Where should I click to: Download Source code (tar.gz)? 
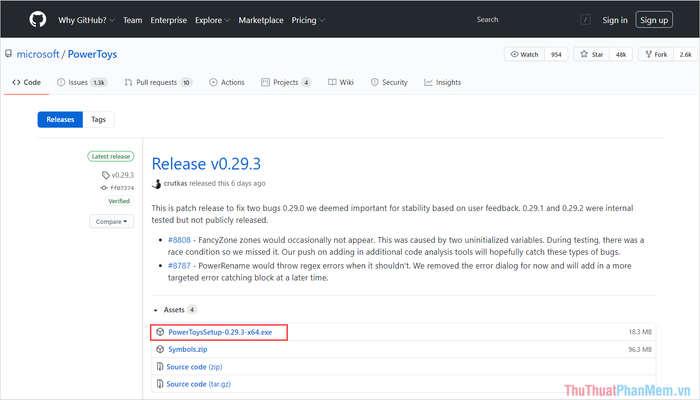[199, 384]
